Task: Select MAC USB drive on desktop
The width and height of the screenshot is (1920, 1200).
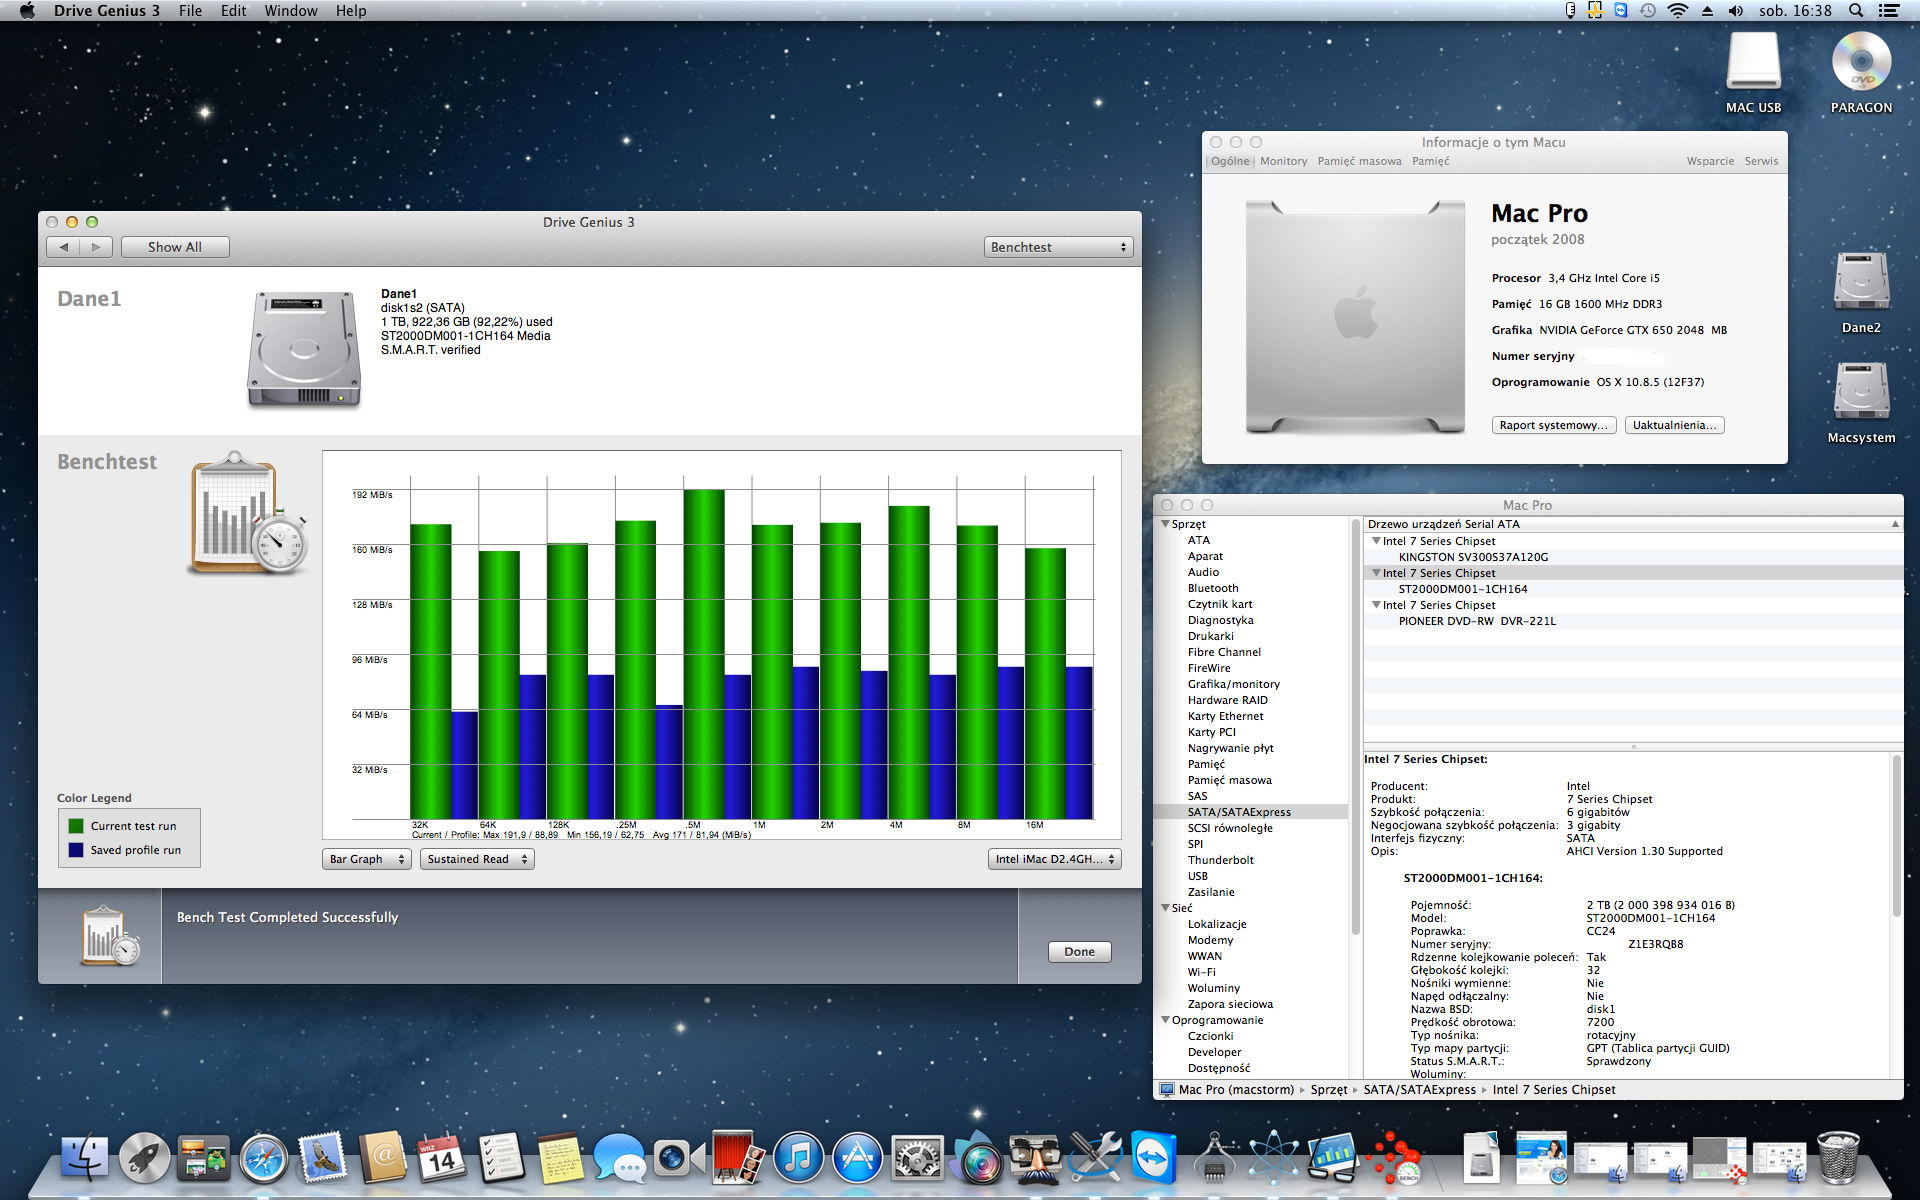Action: pyautogui.click(x=1753, y=73)
